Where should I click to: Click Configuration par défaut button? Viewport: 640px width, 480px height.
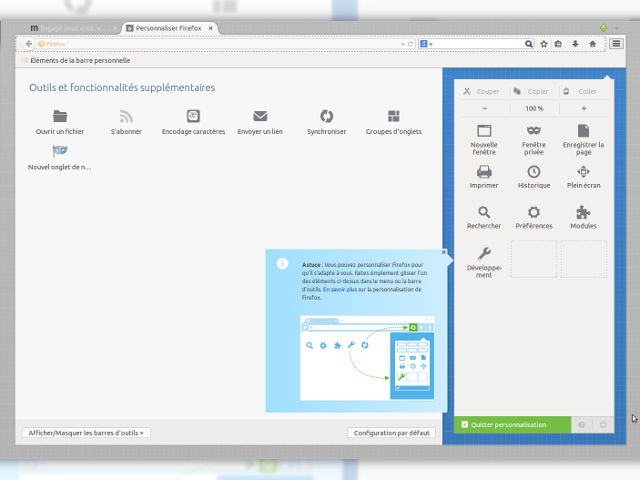pyautogui.click(x=391, y=433)
